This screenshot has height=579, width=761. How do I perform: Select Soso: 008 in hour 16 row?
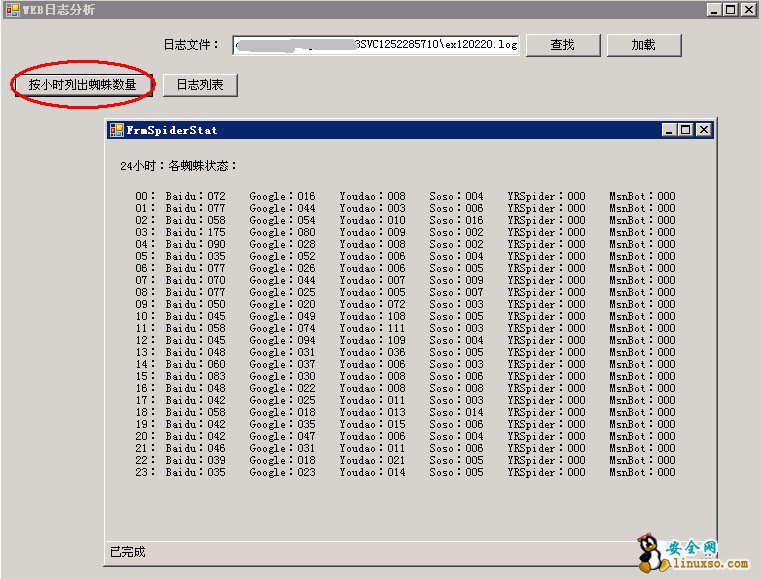click(x=456, y=388)
